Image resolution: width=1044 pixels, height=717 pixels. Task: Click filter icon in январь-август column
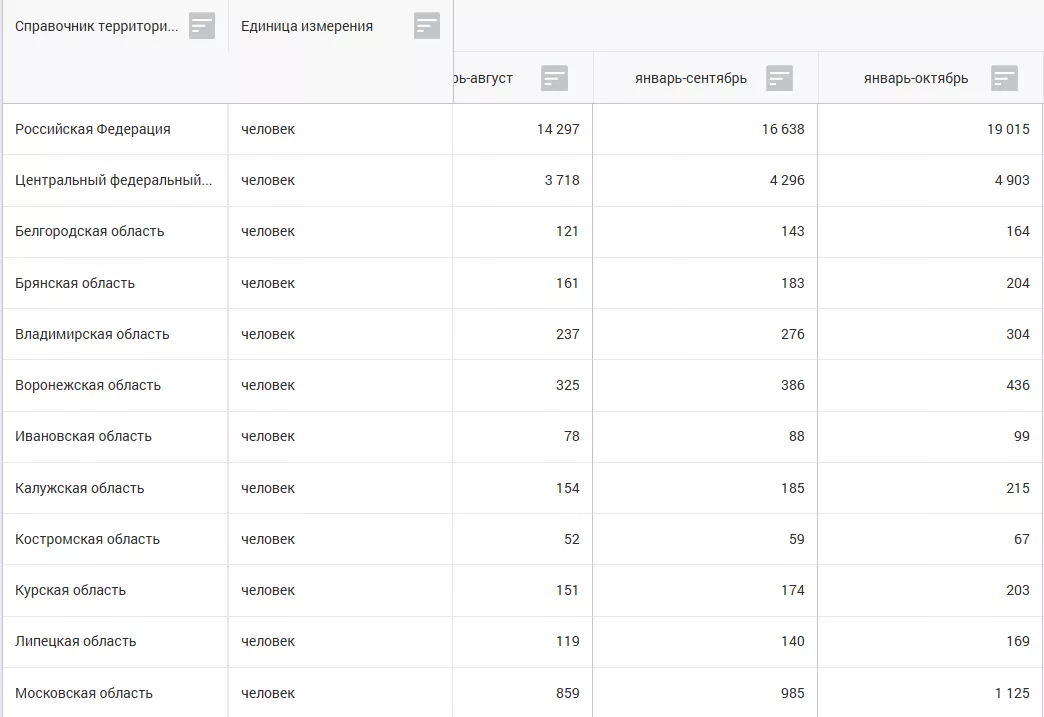point(554,78)
